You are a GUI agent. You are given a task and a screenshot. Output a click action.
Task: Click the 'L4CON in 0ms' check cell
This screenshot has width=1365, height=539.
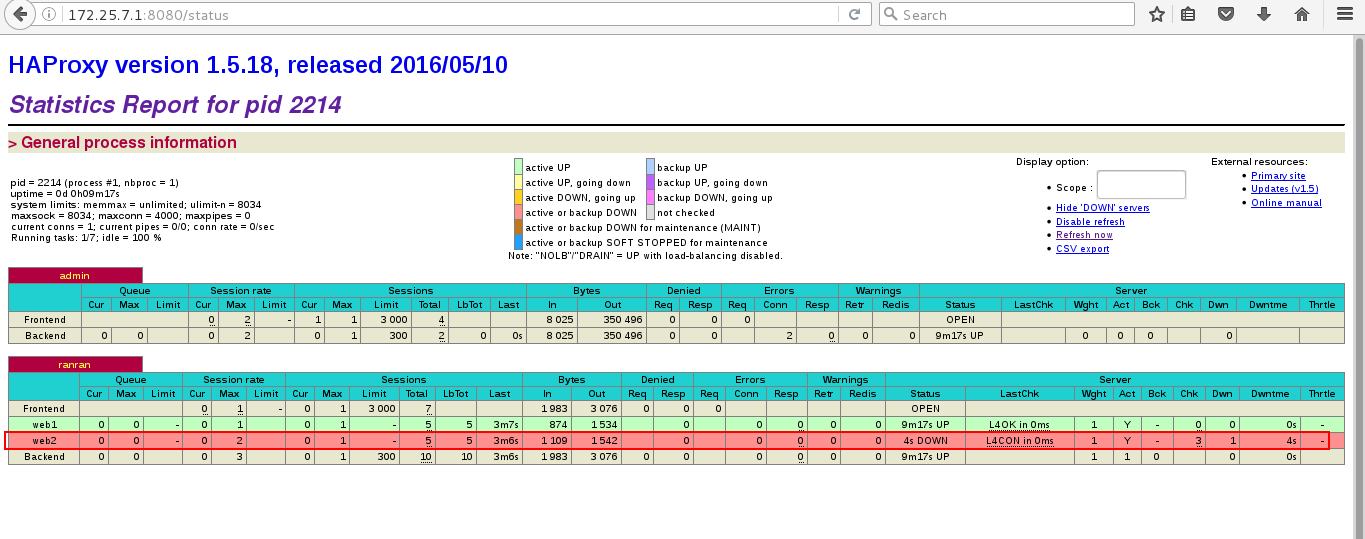pyautogui.click(x=1020, y=441)
